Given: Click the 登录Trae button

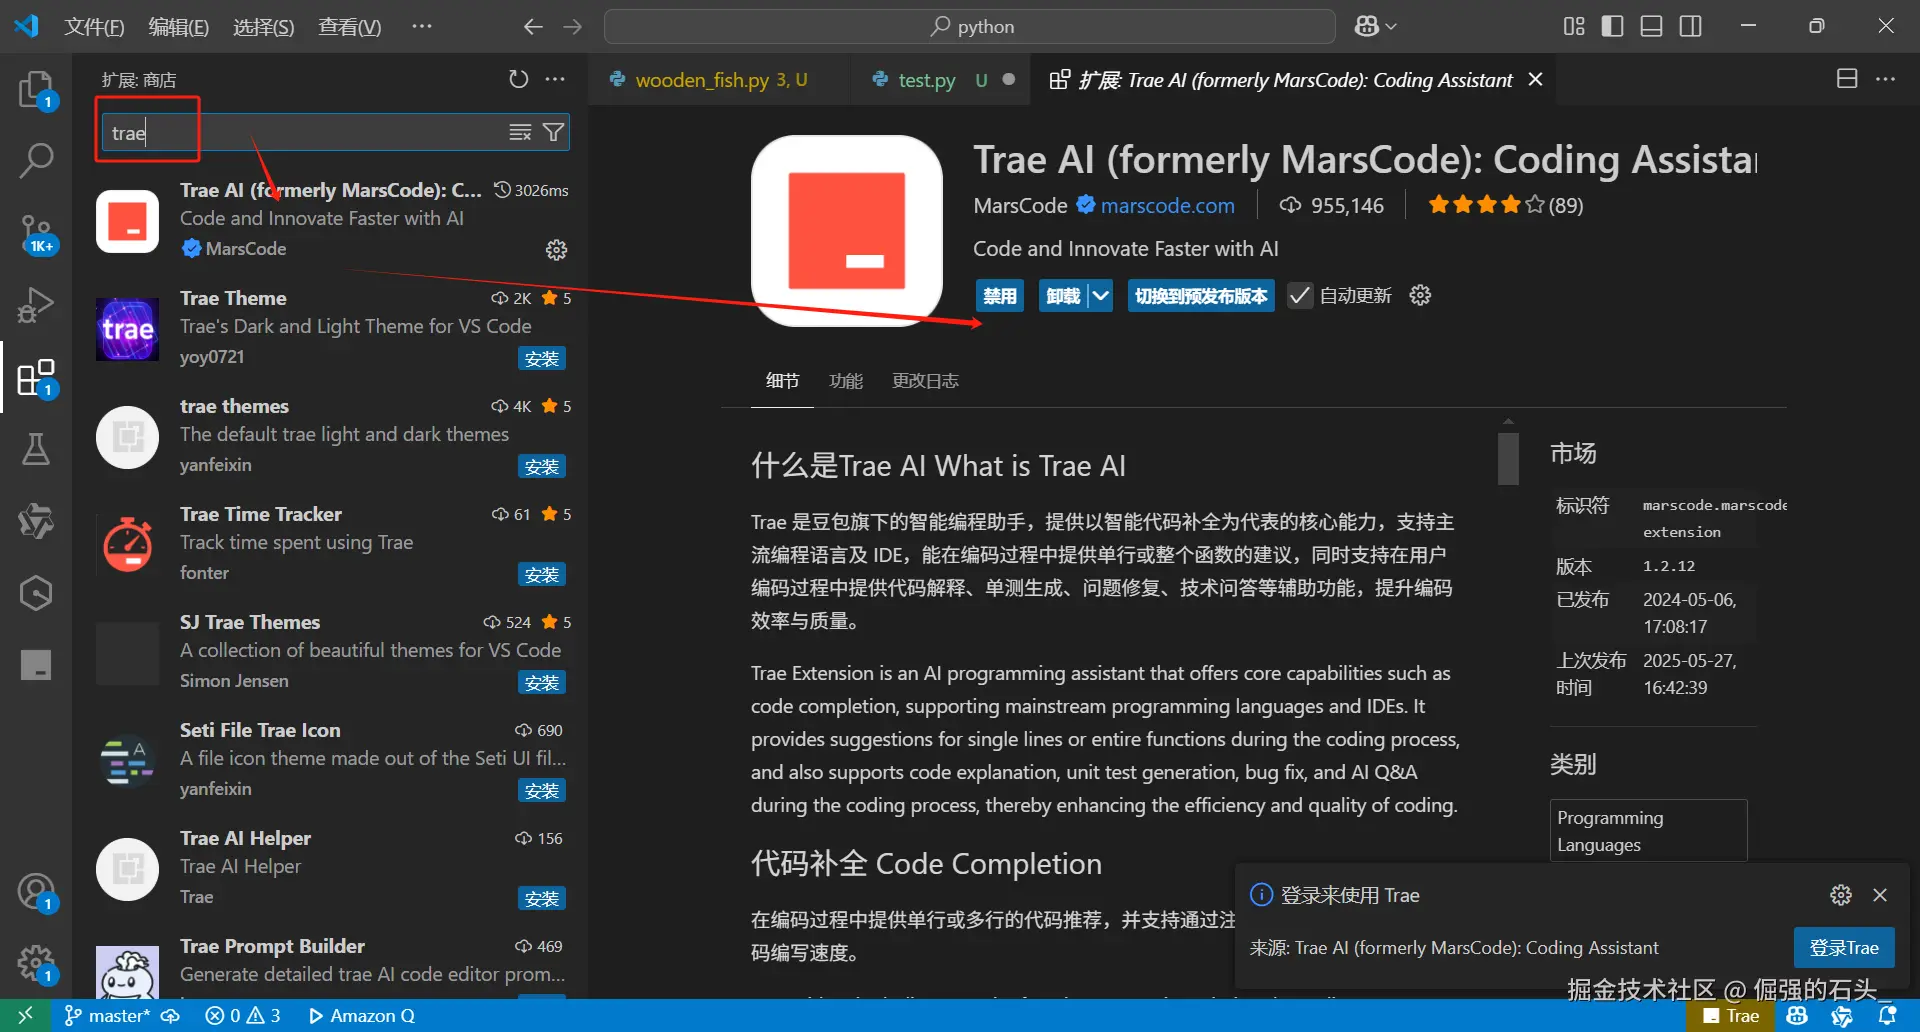Looking at the screenshot, I should (x=1844, y=948).
